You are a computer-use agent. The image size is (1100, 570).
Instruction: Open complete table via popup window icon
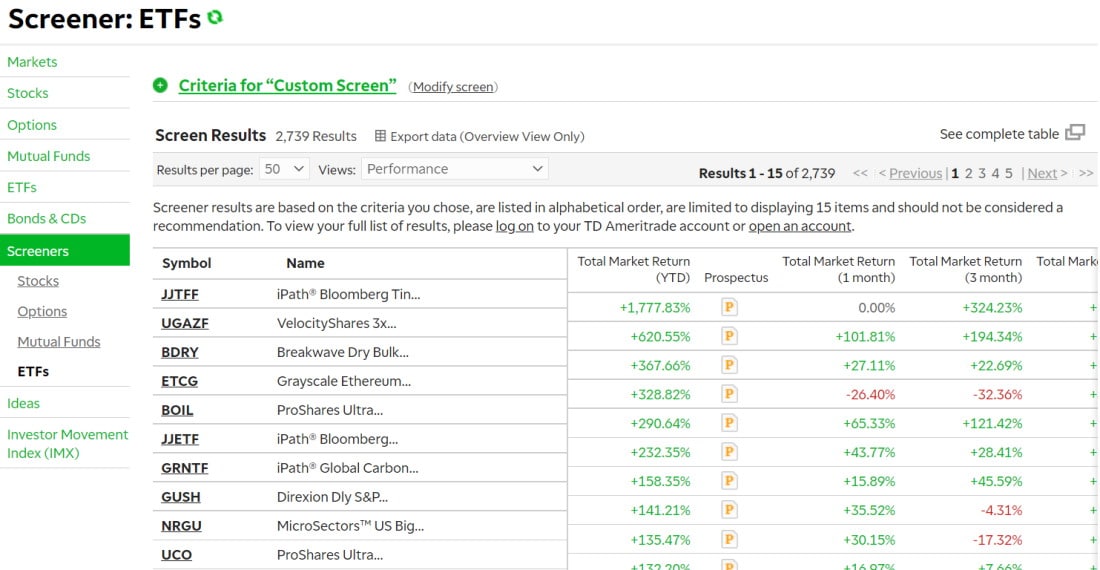(x=1075, y=133)
